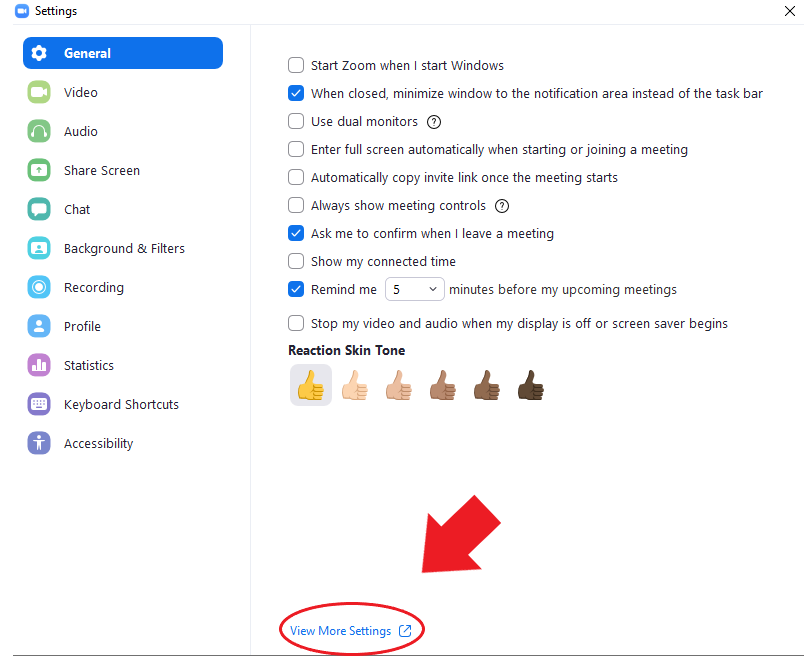The height and width of the screenshot is (656, 809).
Task: Select the Chat bubble icon
Action: click(39, 209)
